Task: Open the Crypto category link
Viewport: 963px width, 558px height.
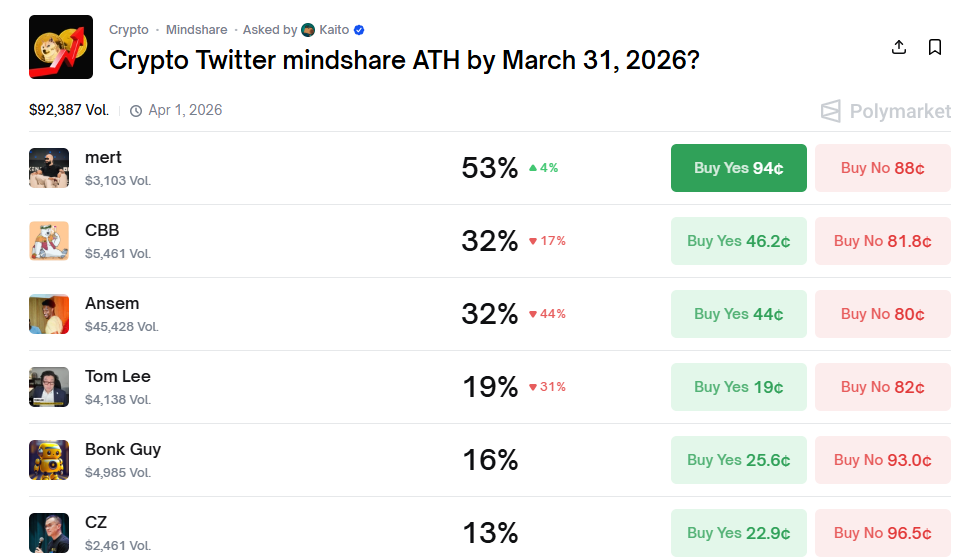Action: tap(129, 30)
